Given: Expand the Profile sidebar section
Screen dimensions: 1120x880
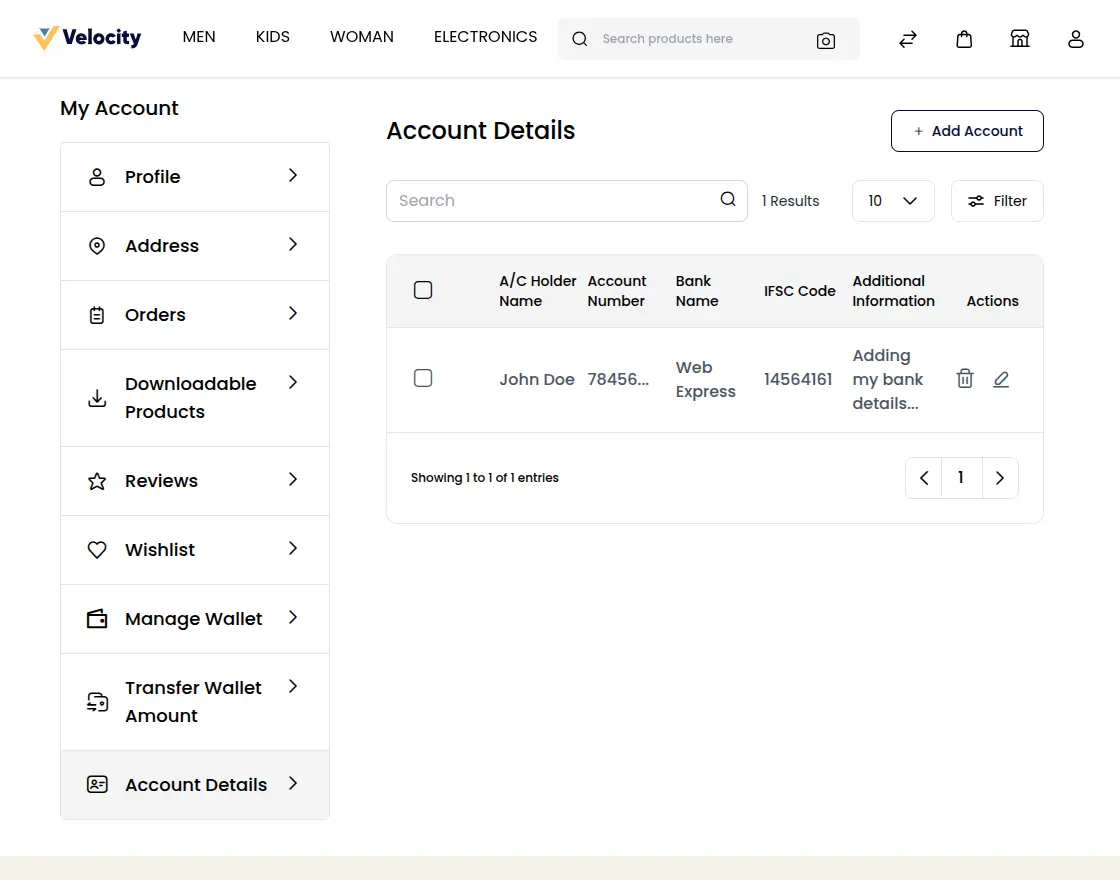Looking at the screenshot, I should (152, 176).
